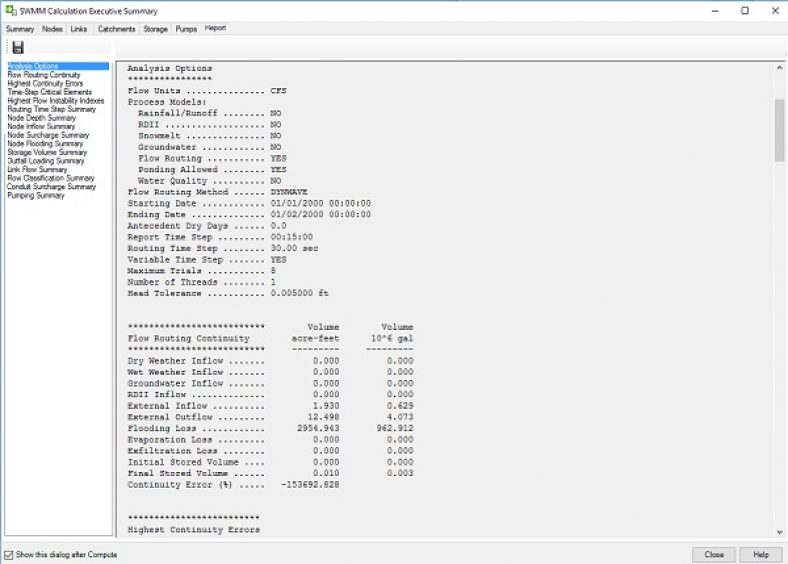Screen dimensions: 788x564
Task: Click the 'Variable Time Step' line
Action: pos(207,259)
